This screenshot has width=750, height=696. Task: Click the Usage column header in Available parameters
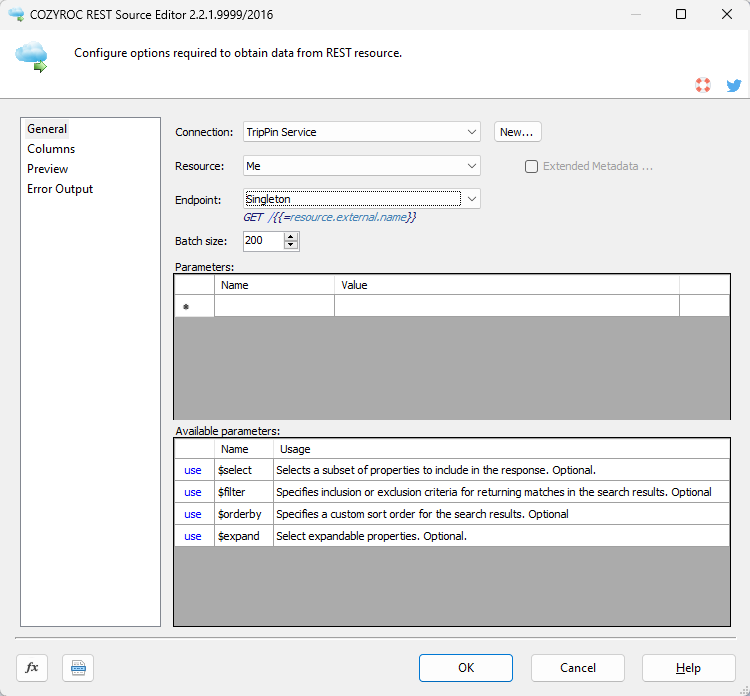501,449
